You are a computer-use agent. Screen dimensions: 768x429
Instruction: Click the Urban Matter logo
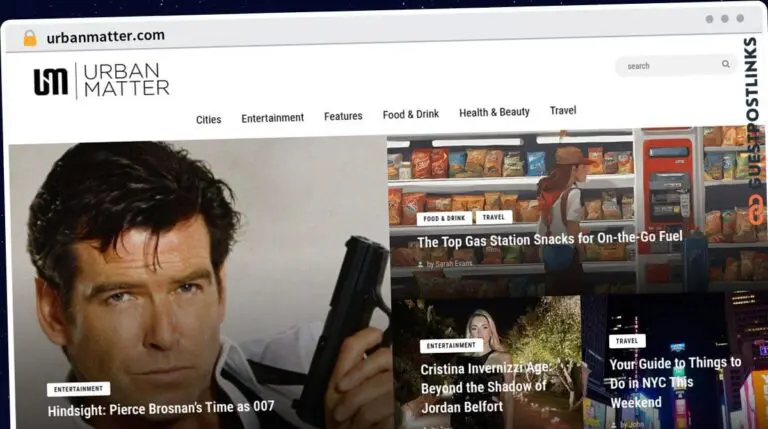[101, 81]
